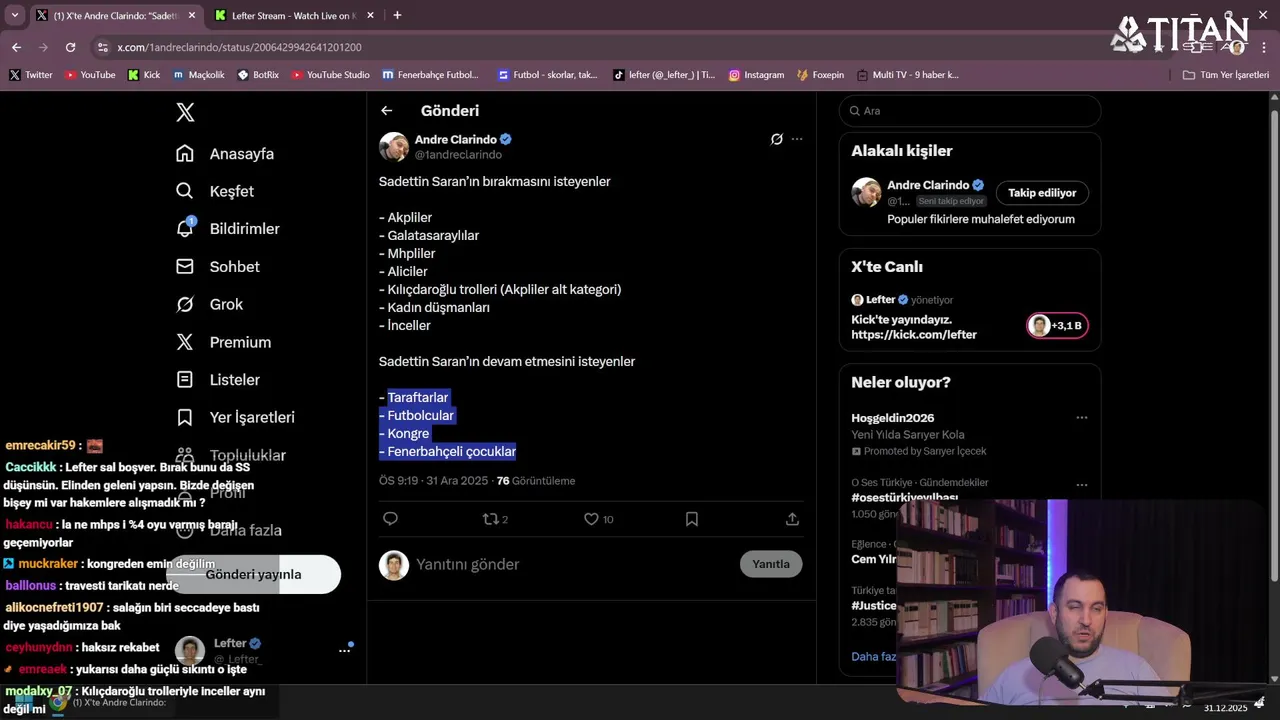
Task: Open the Foxepin bookmark
Action: click(x=820, y=75)
